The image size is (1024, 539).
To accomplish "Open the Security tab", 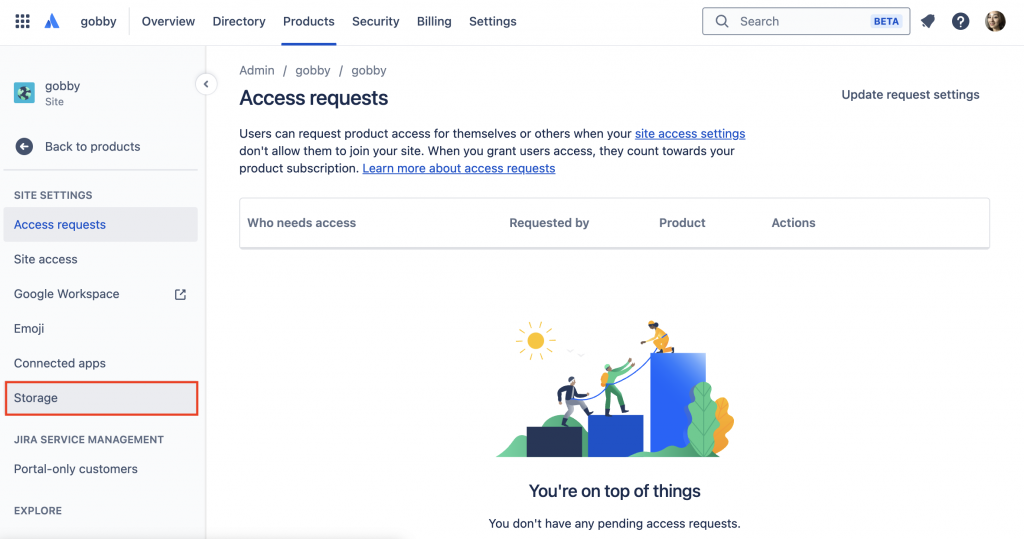I will point(375,21).
